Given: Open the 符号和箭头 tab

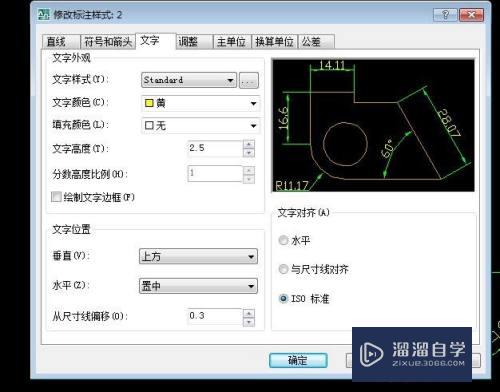Looking at the screenshot, I should (x=108, y=42).
